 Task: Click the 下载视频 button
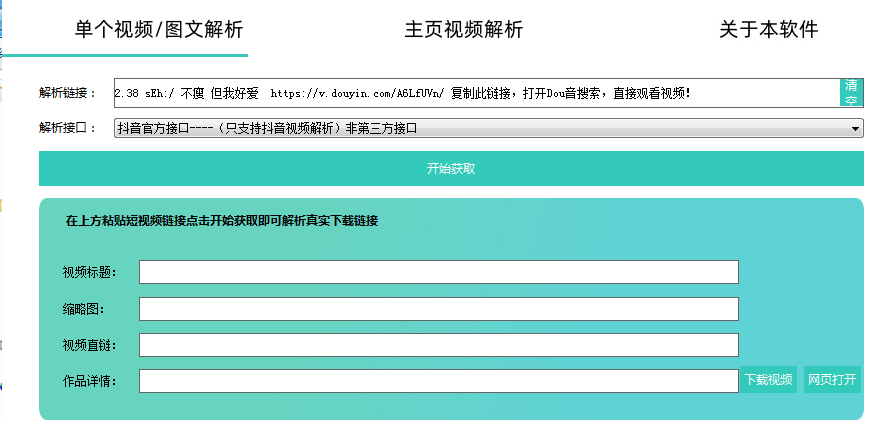[769, 380]
